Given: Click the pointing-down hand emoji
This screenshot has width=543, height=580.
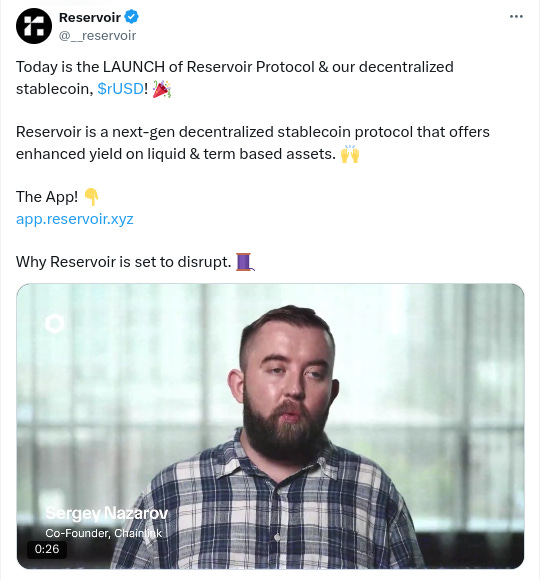Looking at the screenshot, I should [x=91, y=197].
